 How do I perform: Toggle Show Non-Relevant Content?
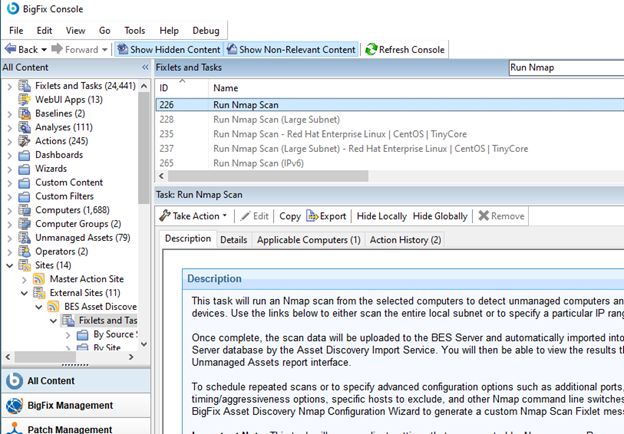(x=290, y=49)
